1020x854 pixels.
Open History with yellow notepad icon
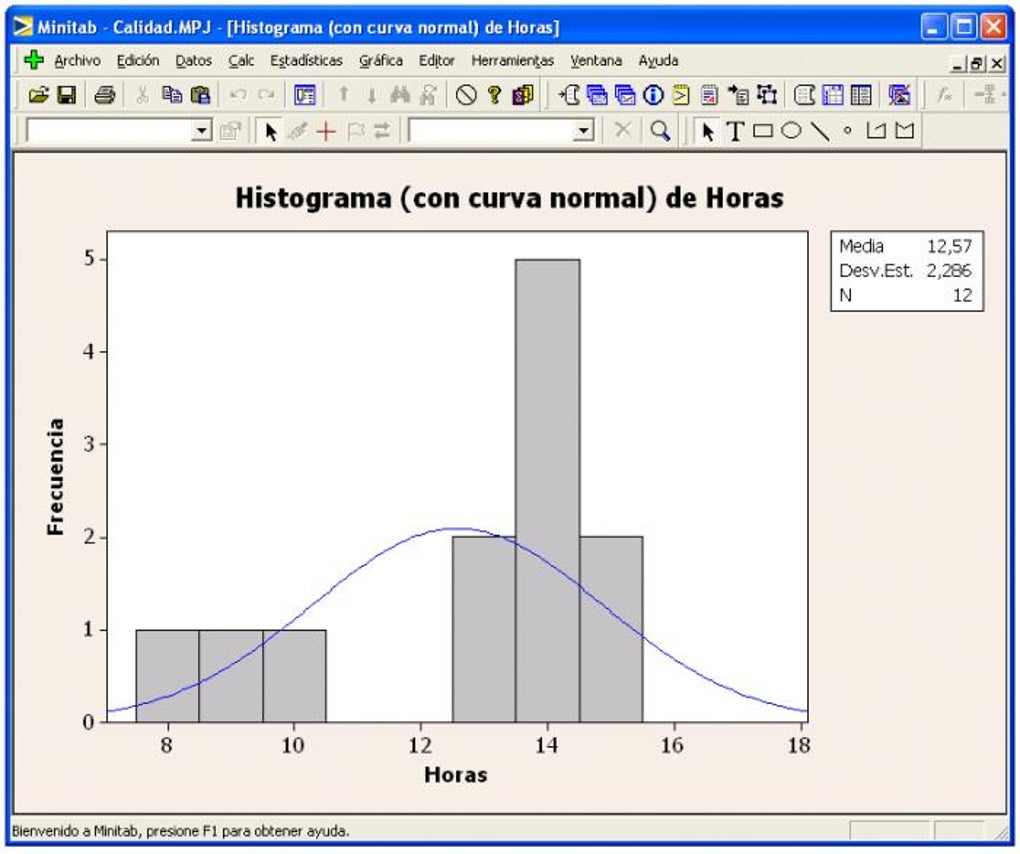pyautogui.click(x=681, y=96)
